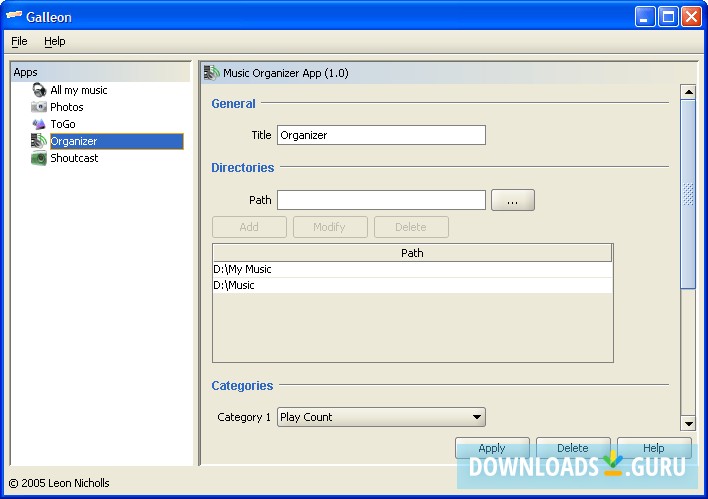
Task: Click the Photos camera icon
Action: (39, 107)
